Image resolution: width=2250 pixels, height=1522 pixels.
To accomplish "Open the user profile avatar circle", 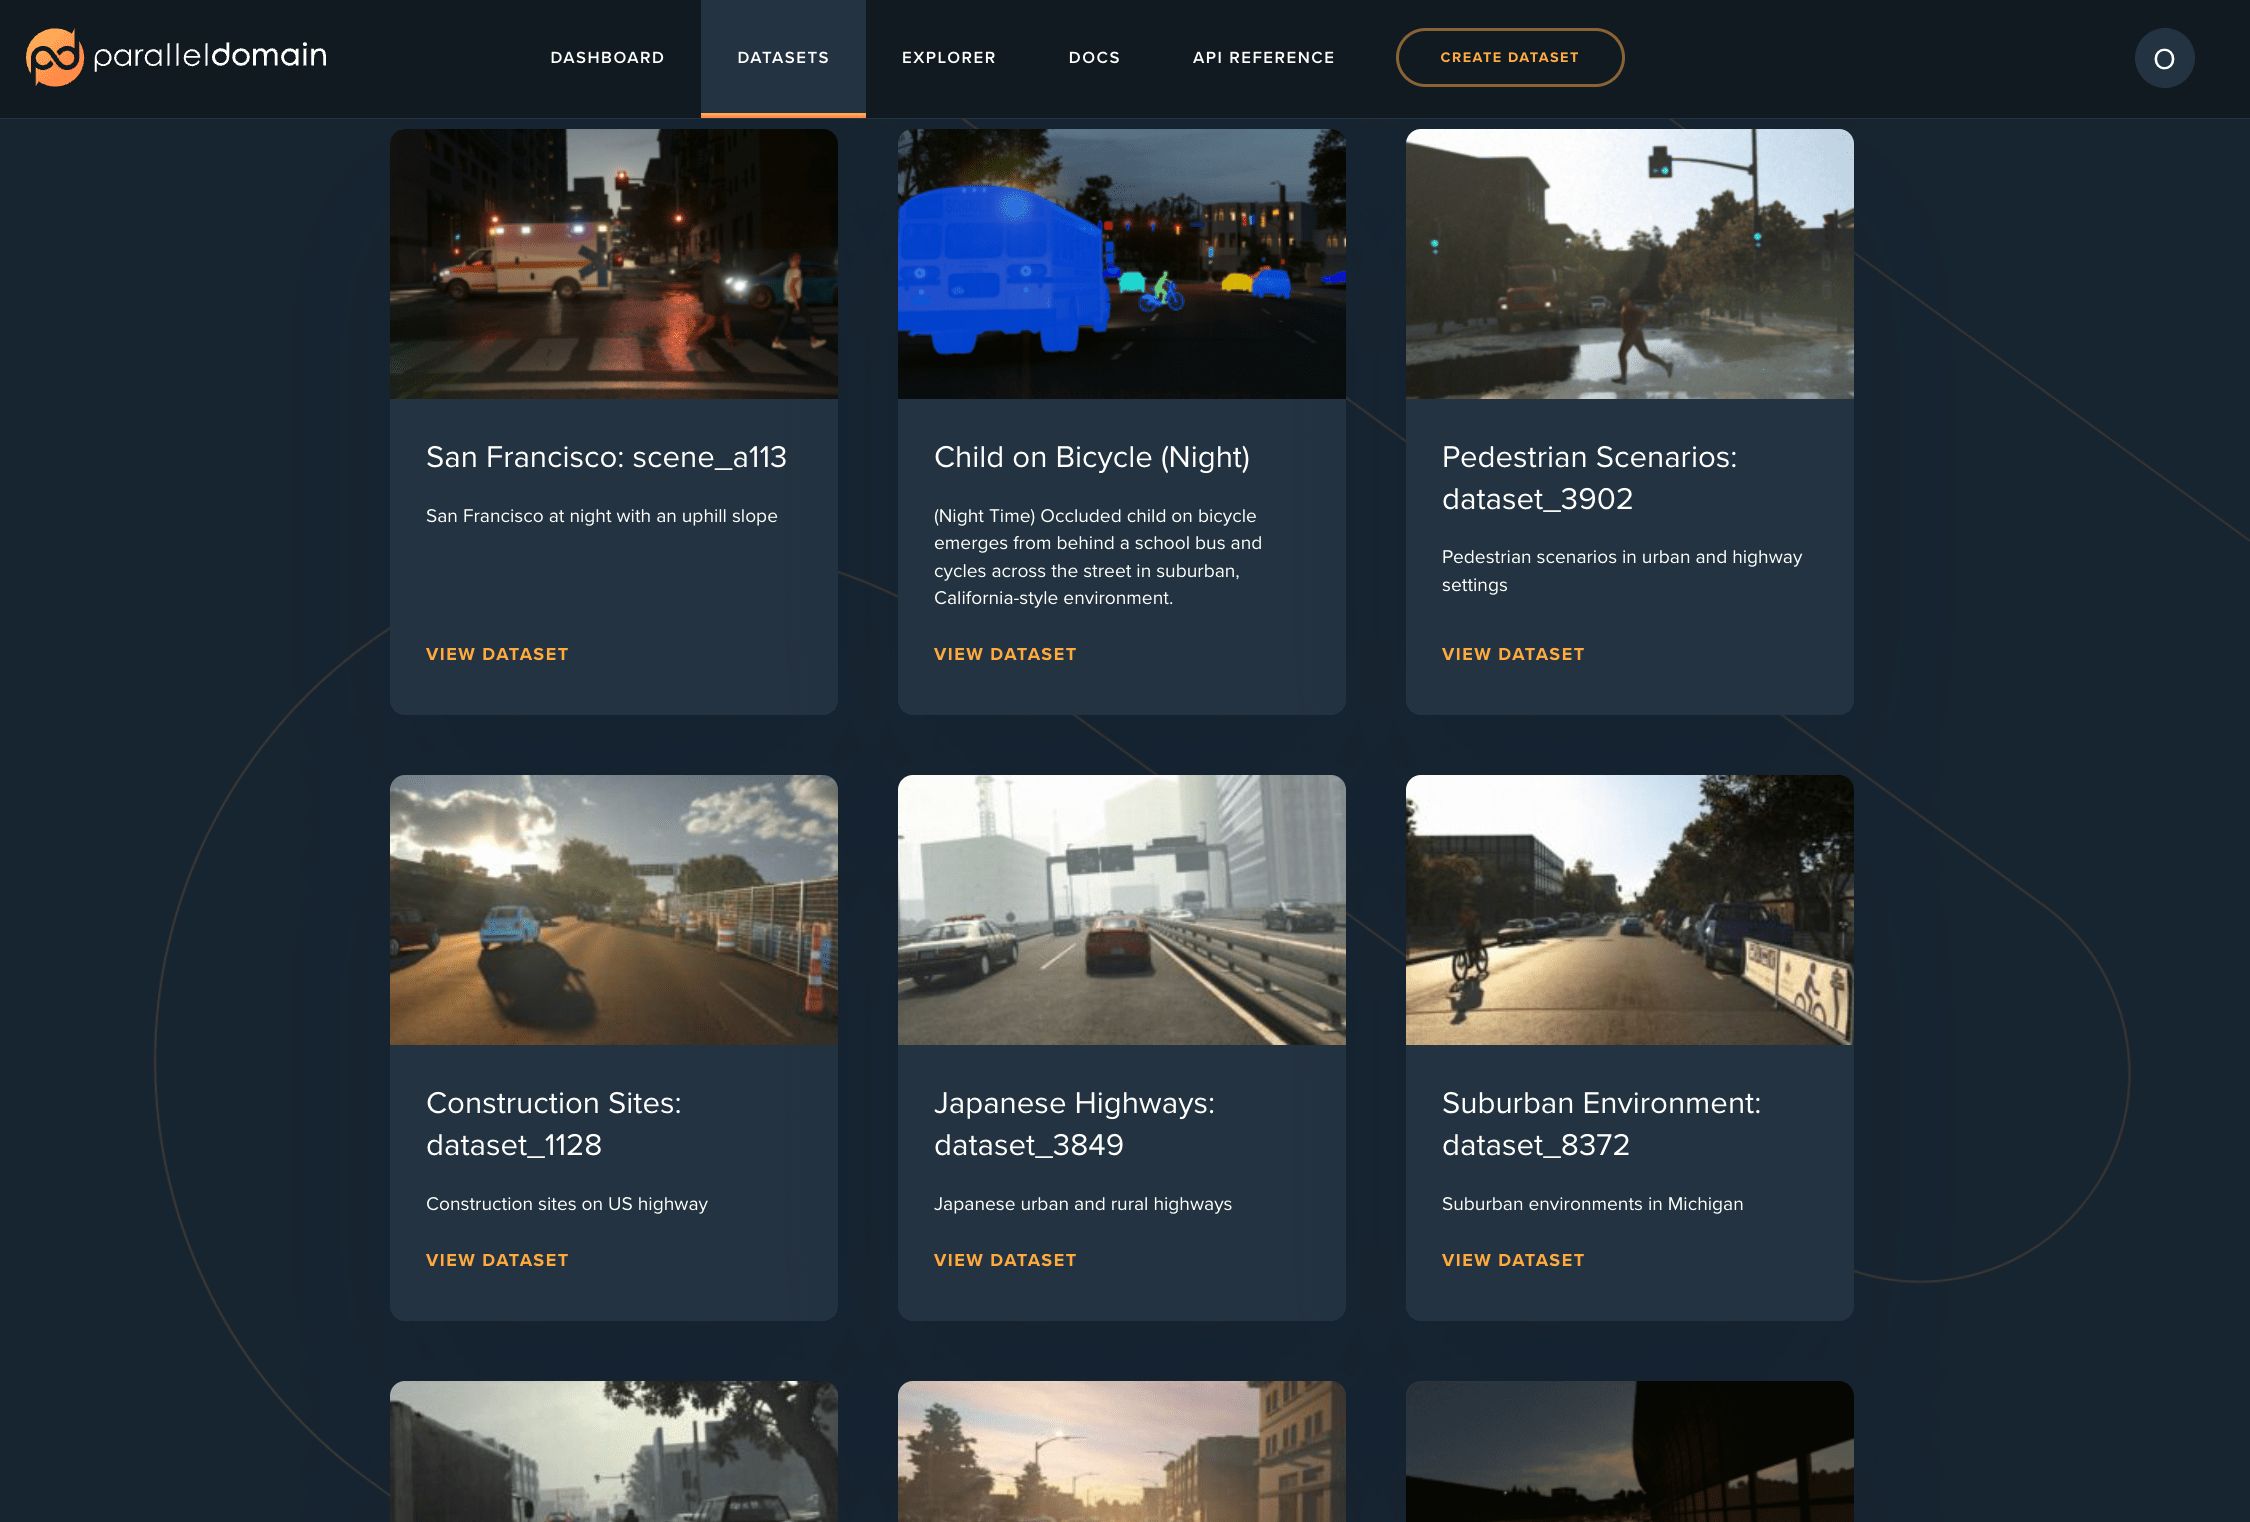I will click(2164, 58).
